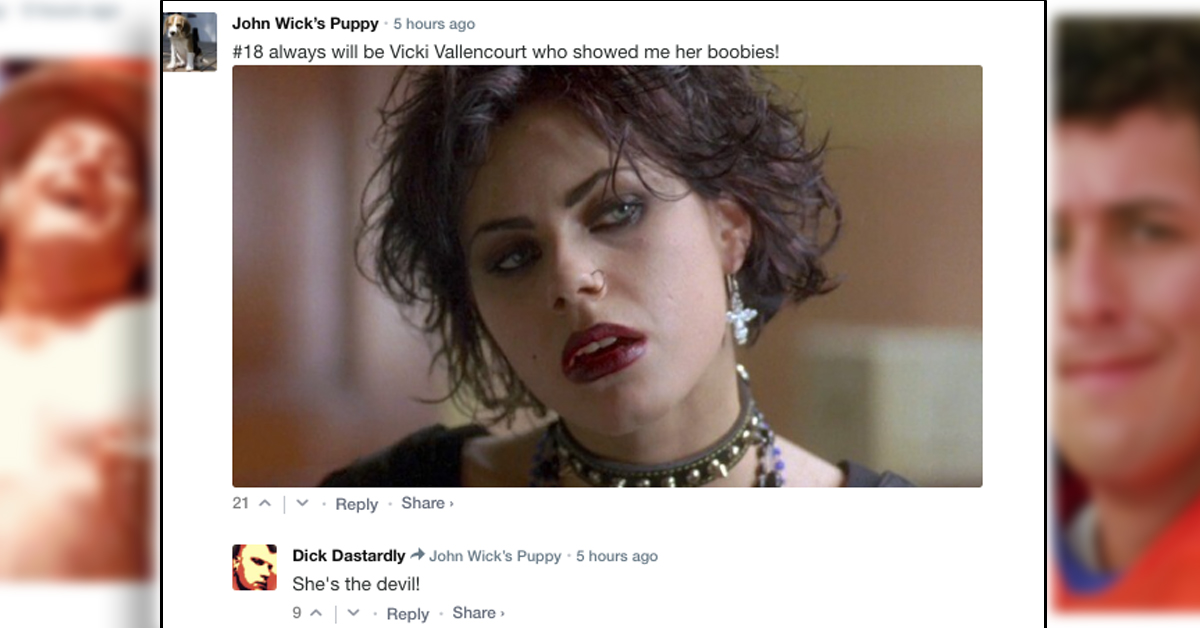This screenshot has width=1200, height=628.
Task: Click Reply under "She's the devil!"
Action: [x=408, y=613]
